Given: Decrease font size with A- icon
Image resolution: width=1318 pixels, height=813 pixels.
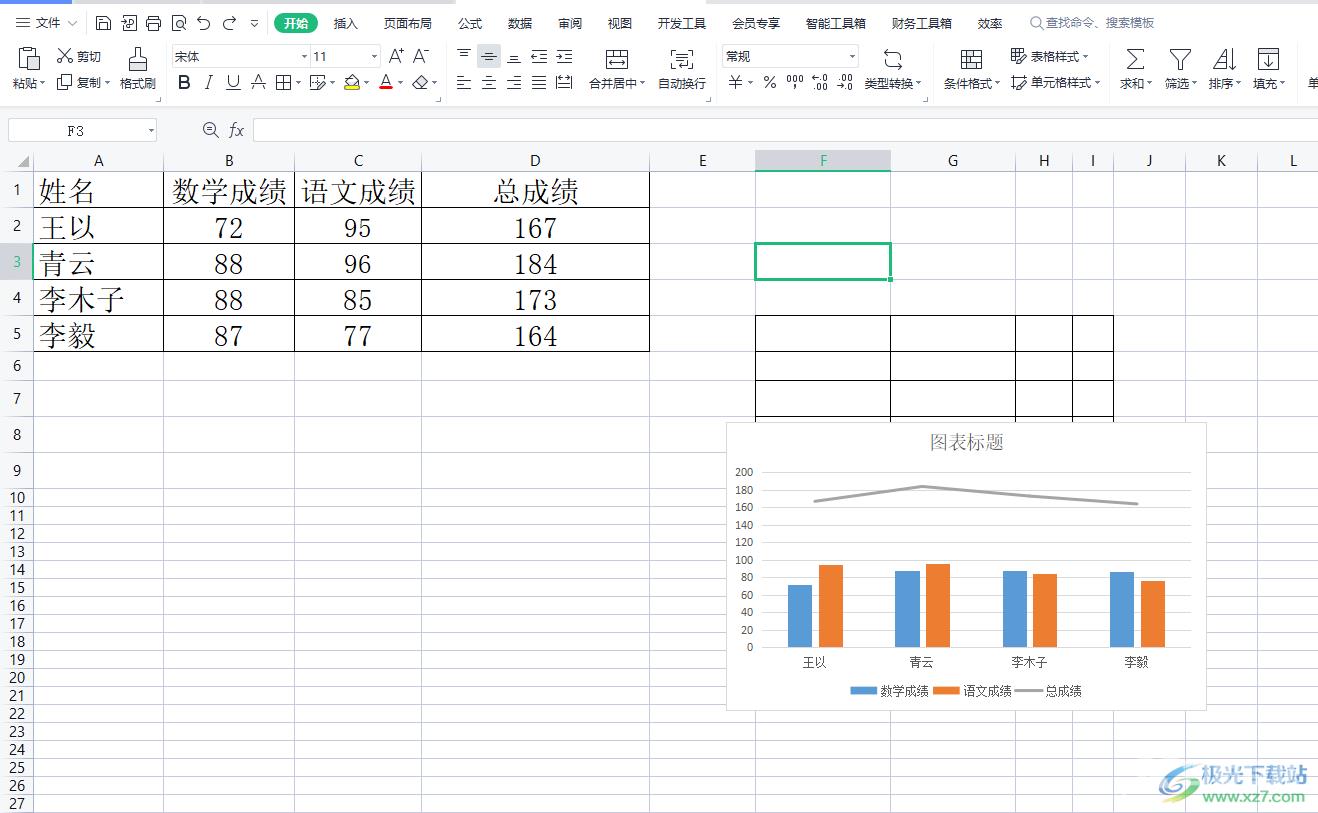Looking at the screenshot, I should (x=421, y=56).
